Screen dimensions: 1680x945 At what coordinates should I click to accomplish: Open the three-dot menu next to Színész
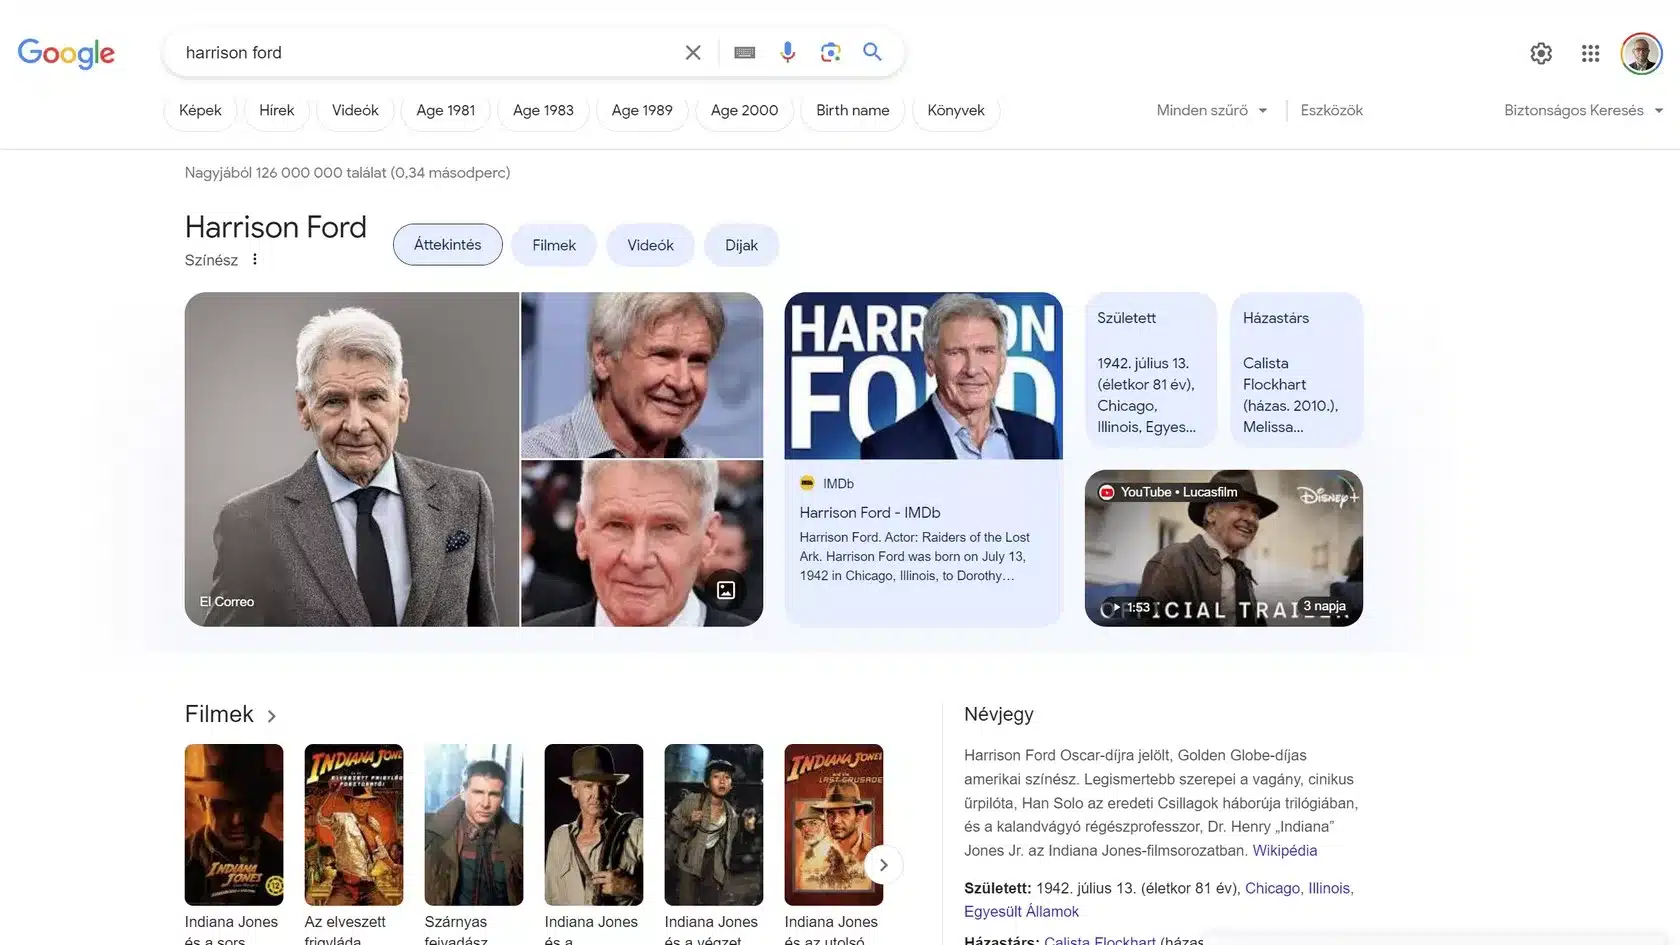click(255, 259)
